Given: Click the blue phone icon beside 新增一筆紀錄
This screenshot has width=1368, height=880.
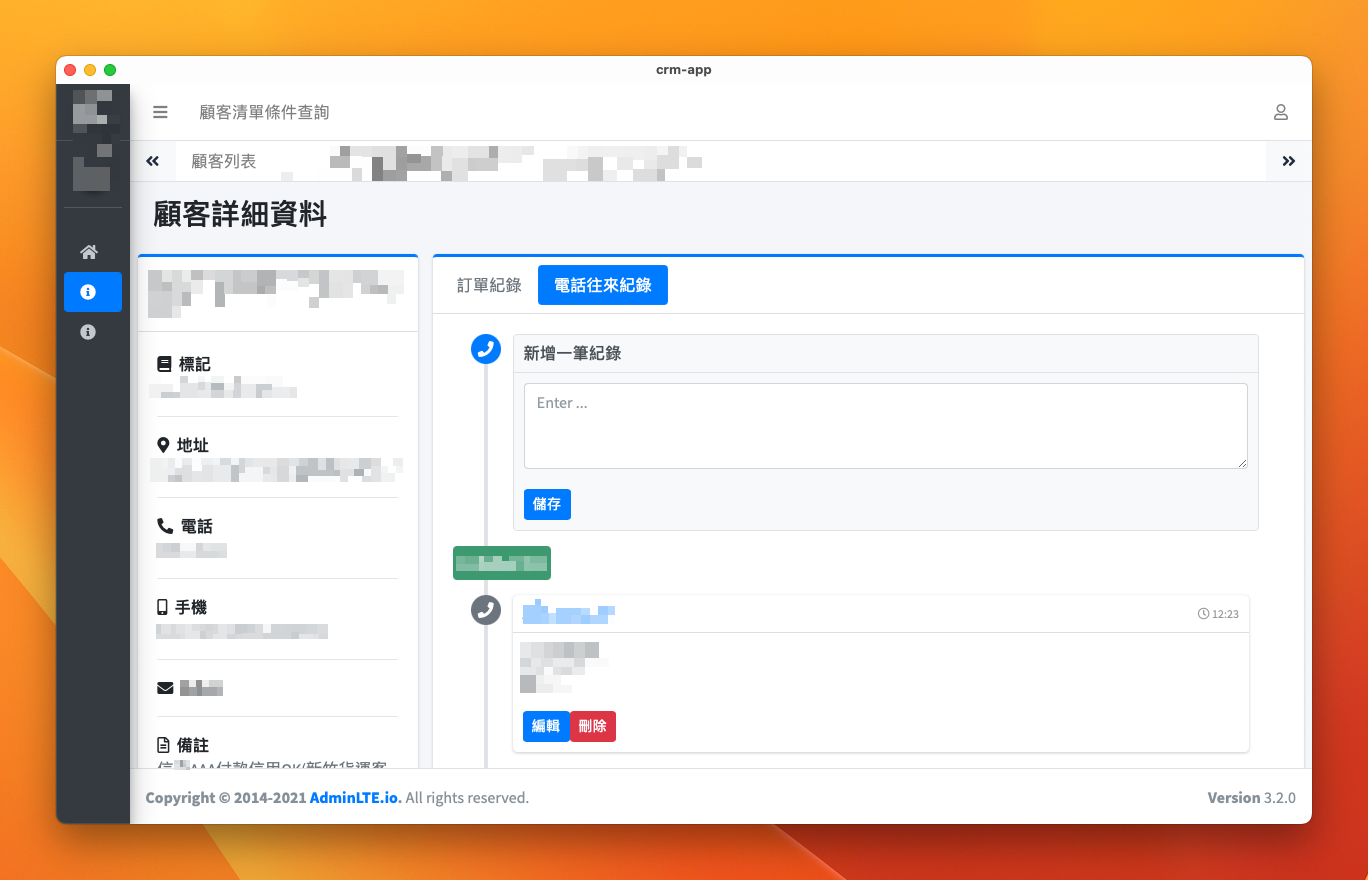Looking at the screenshot, I should 486,349.
